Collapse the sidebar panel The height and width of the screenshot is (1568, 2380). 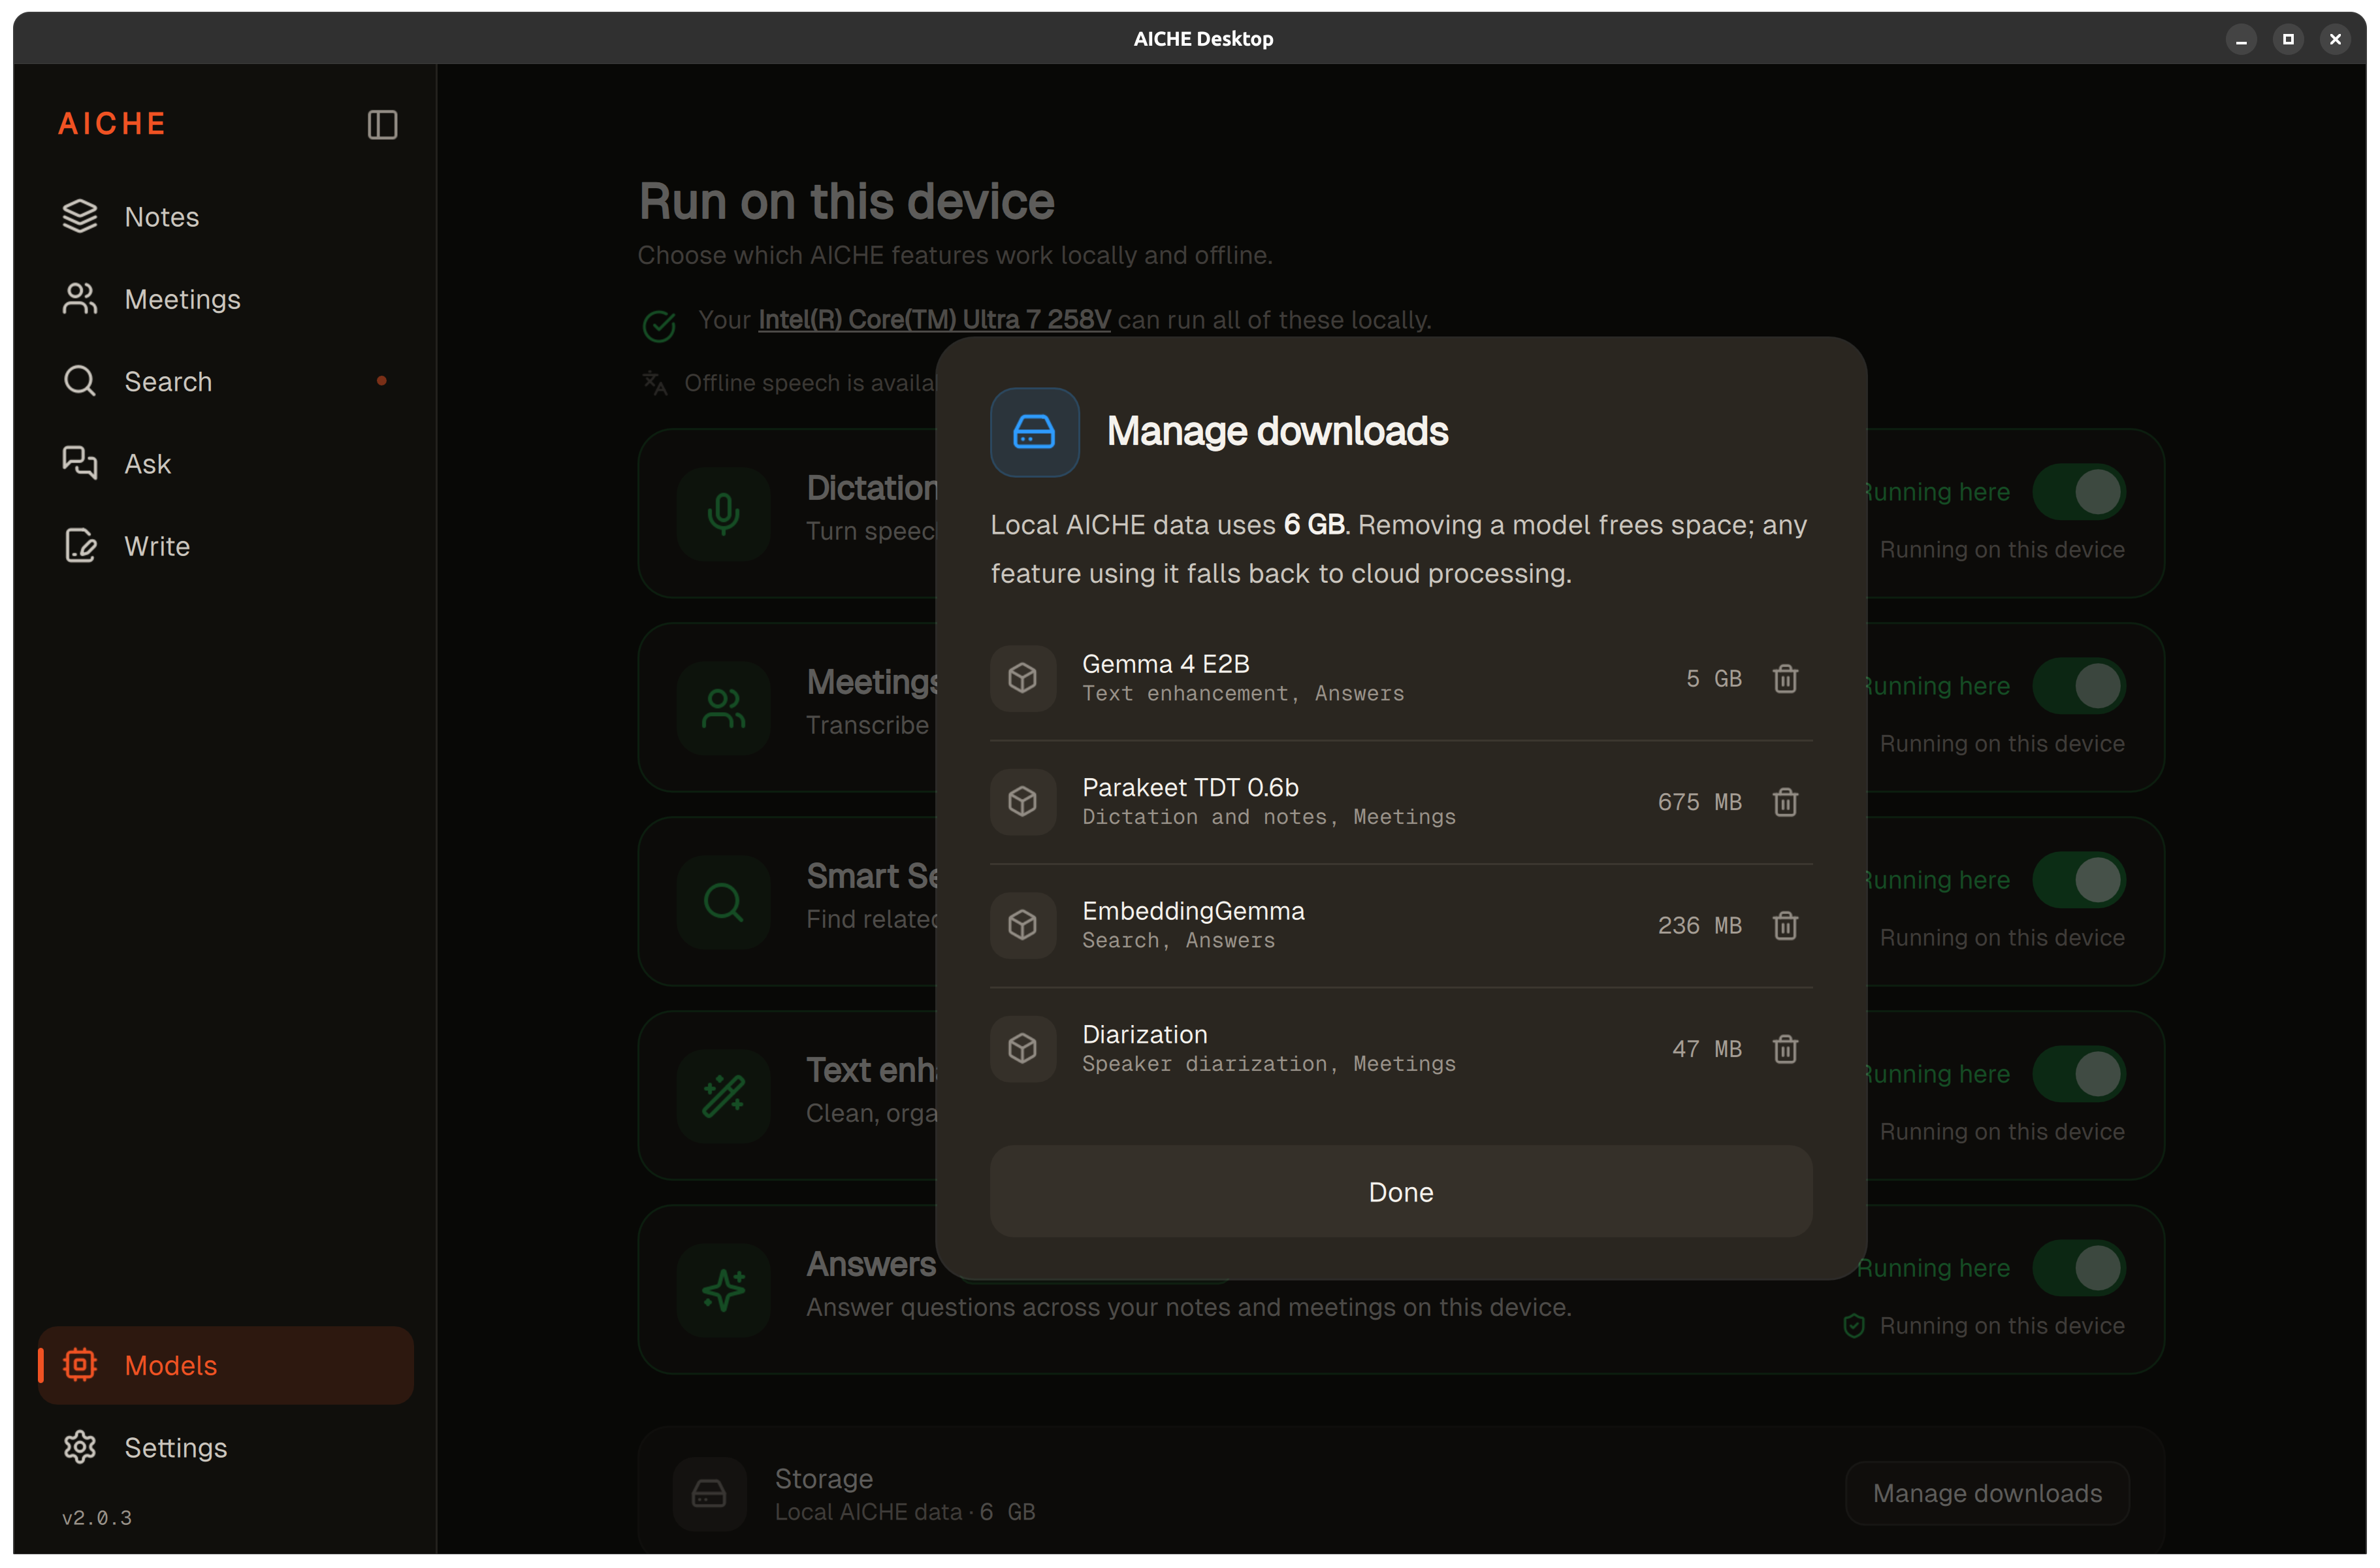pos(382,124)
